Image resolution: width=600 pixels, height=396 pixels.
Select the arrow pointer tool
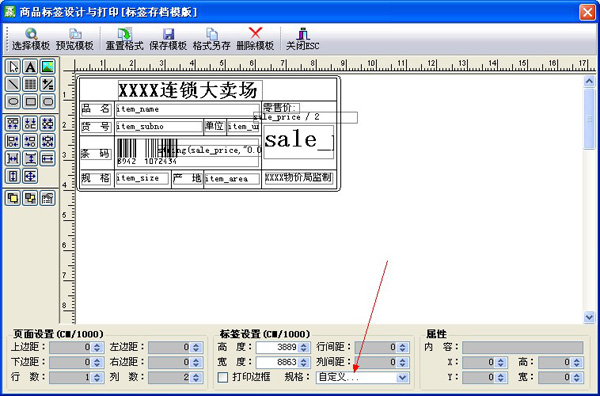tap(13, 67)
